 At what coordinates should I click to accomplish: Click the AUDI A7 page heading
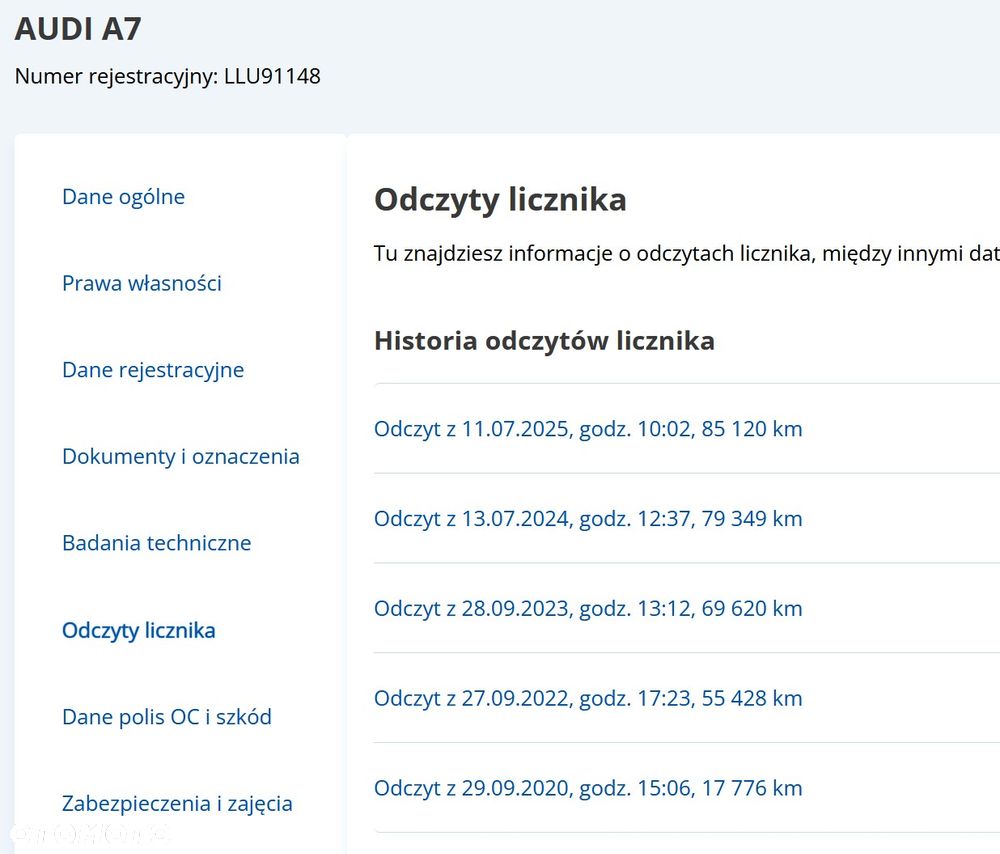(78, 29)
